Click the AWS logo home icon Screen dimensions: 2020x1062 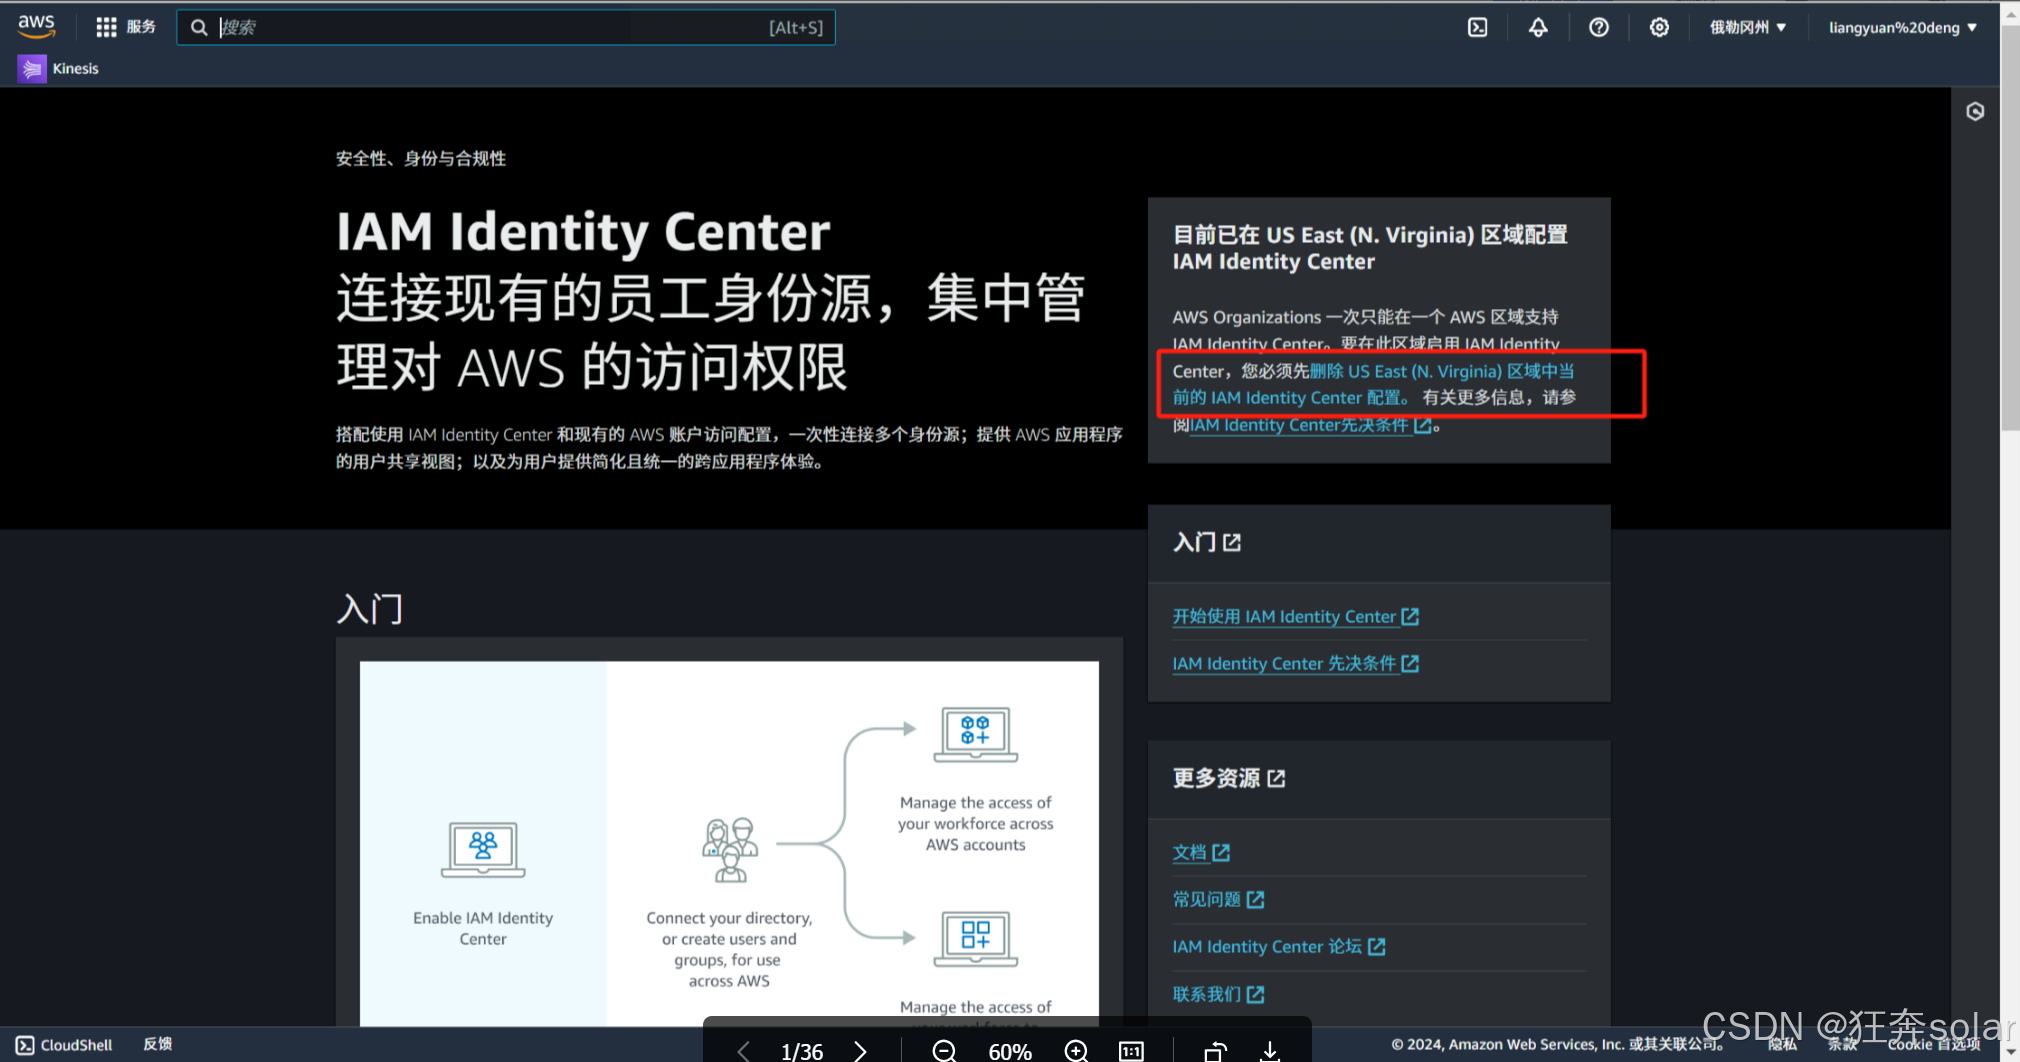point(36,26)
